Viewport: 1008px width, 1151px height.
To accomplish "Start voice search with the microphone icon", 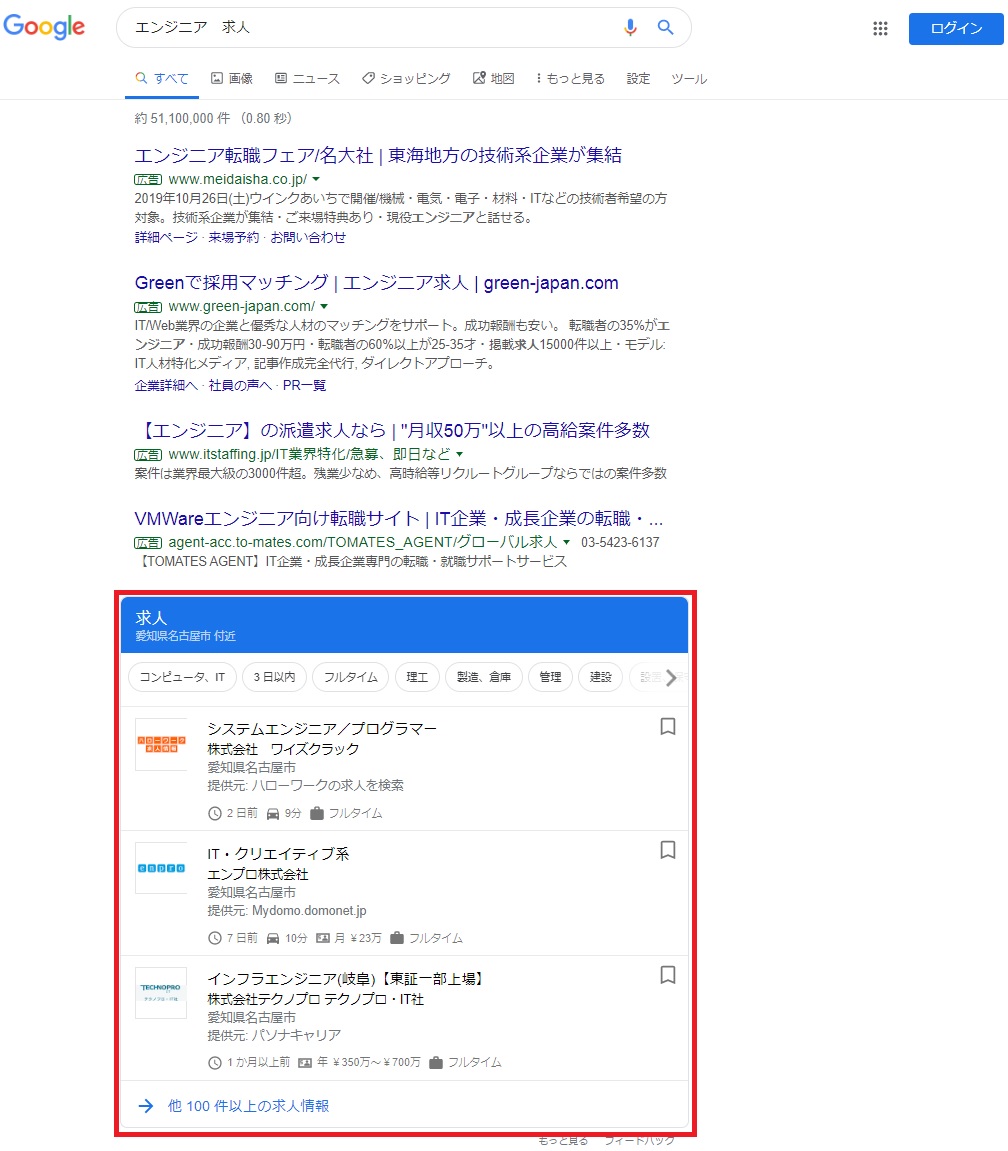I will click(630, 27).
